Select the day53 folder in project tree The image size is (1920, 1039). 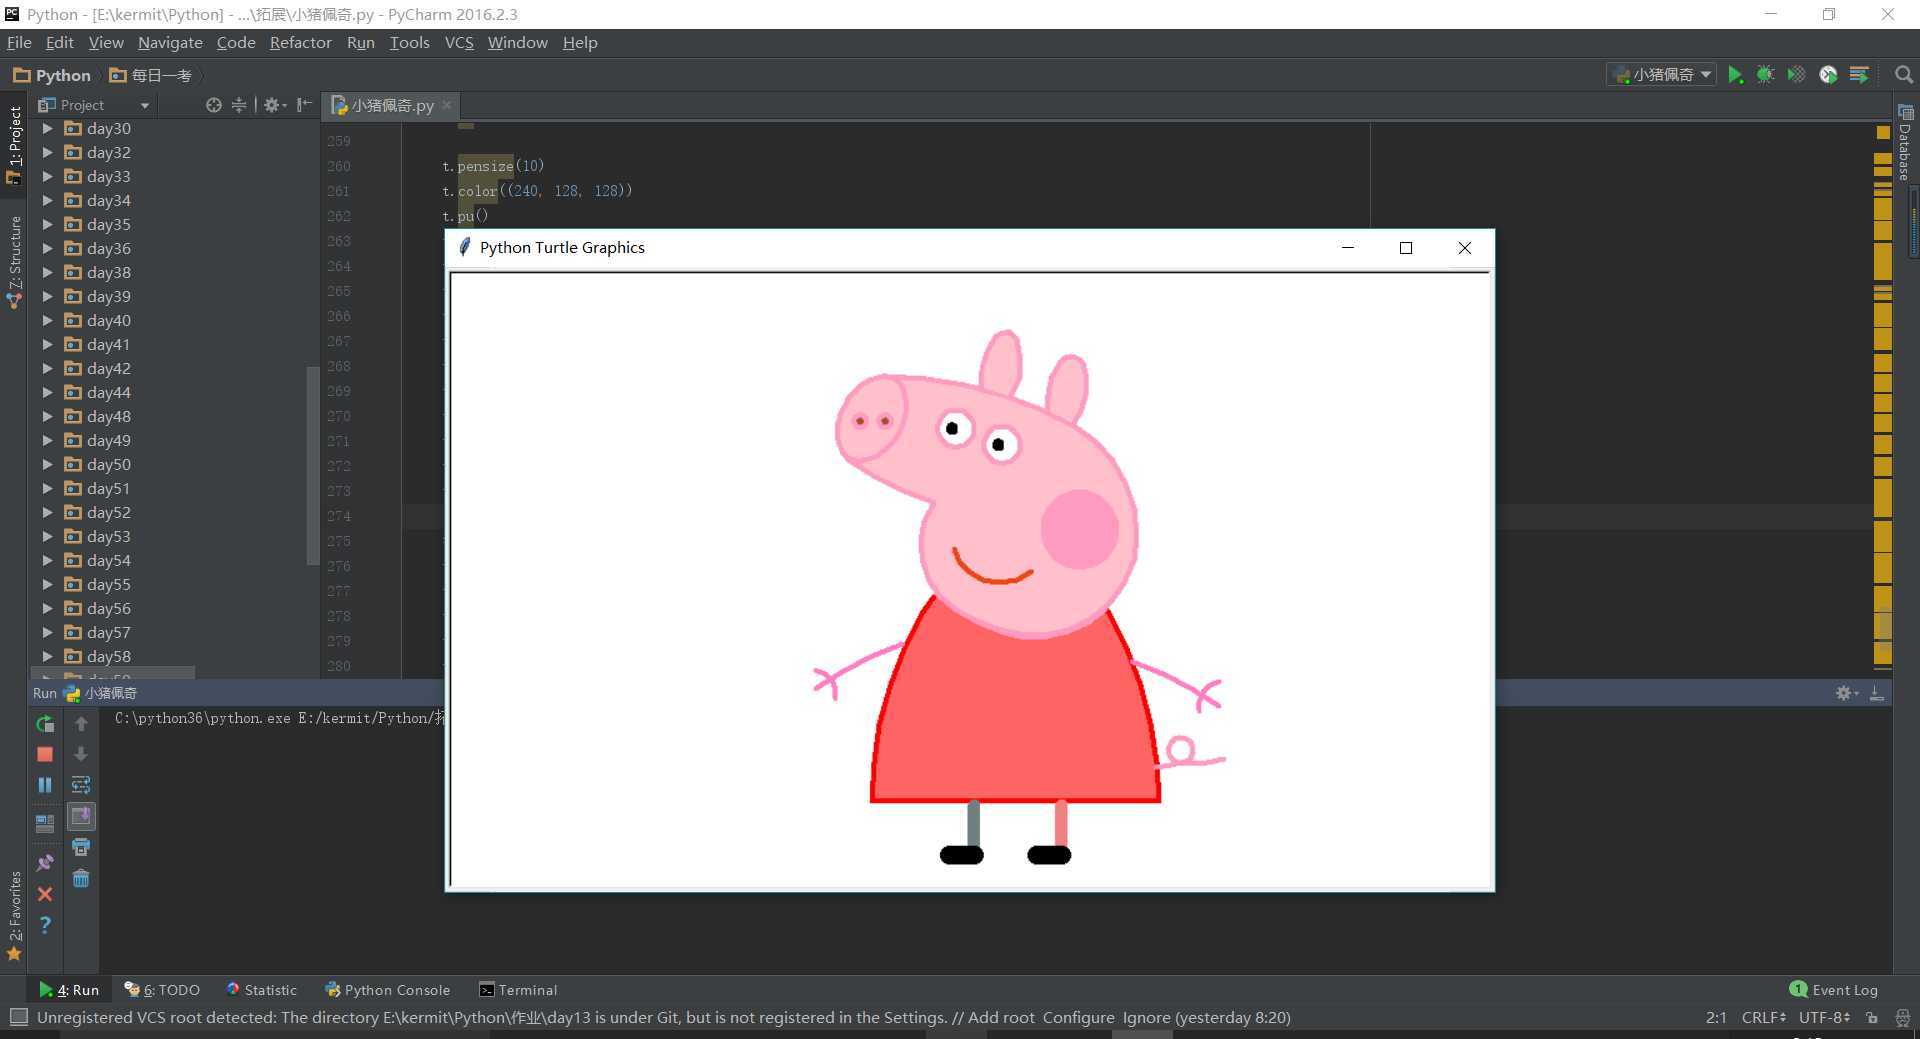point(108,536)
